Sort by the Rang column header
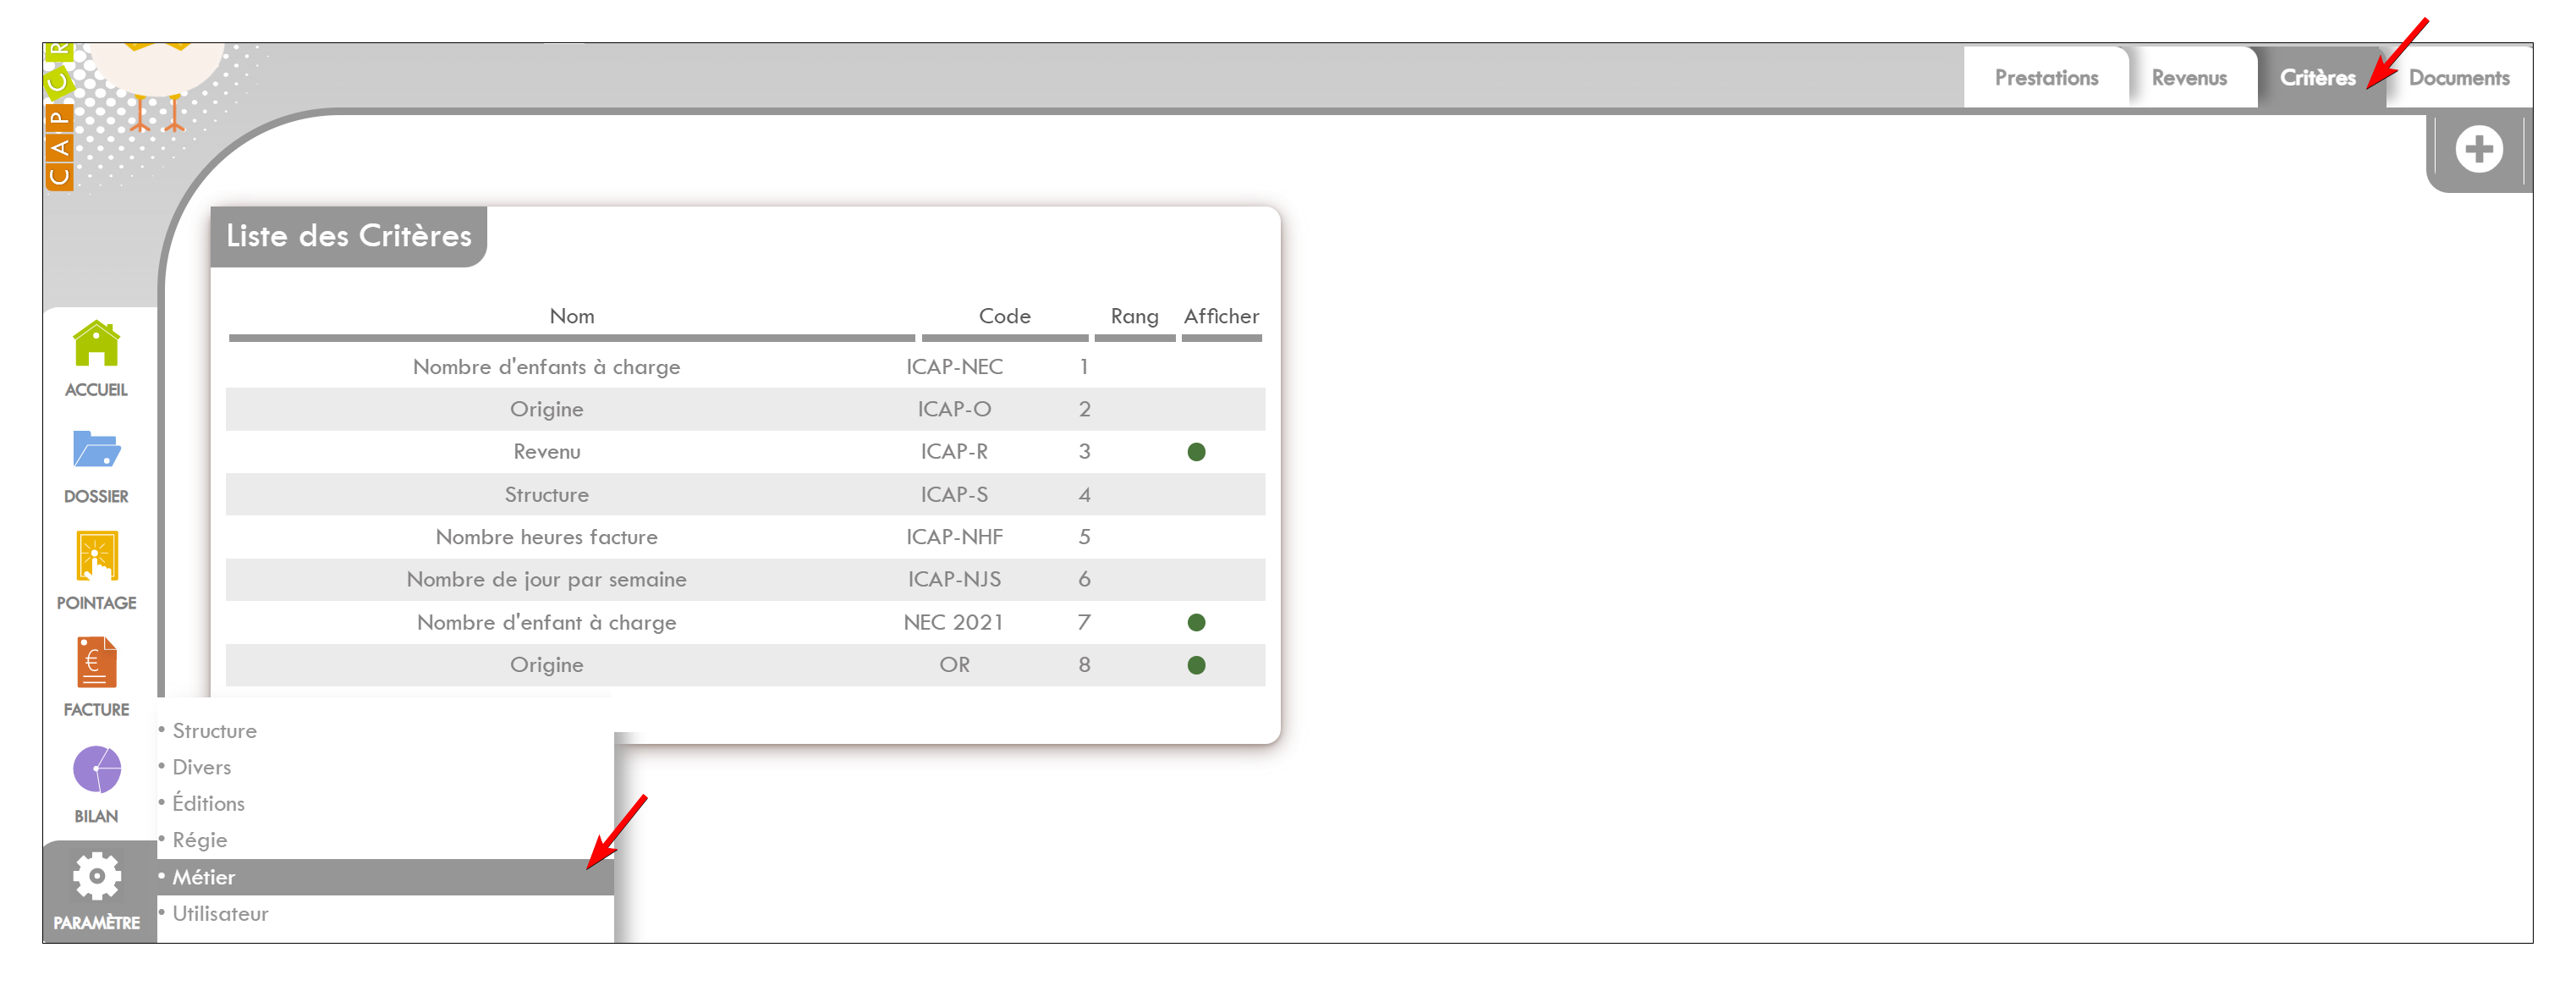The width and height of the screenshot is (2576, 986). pyautogui.click(x=1134, y=316)
